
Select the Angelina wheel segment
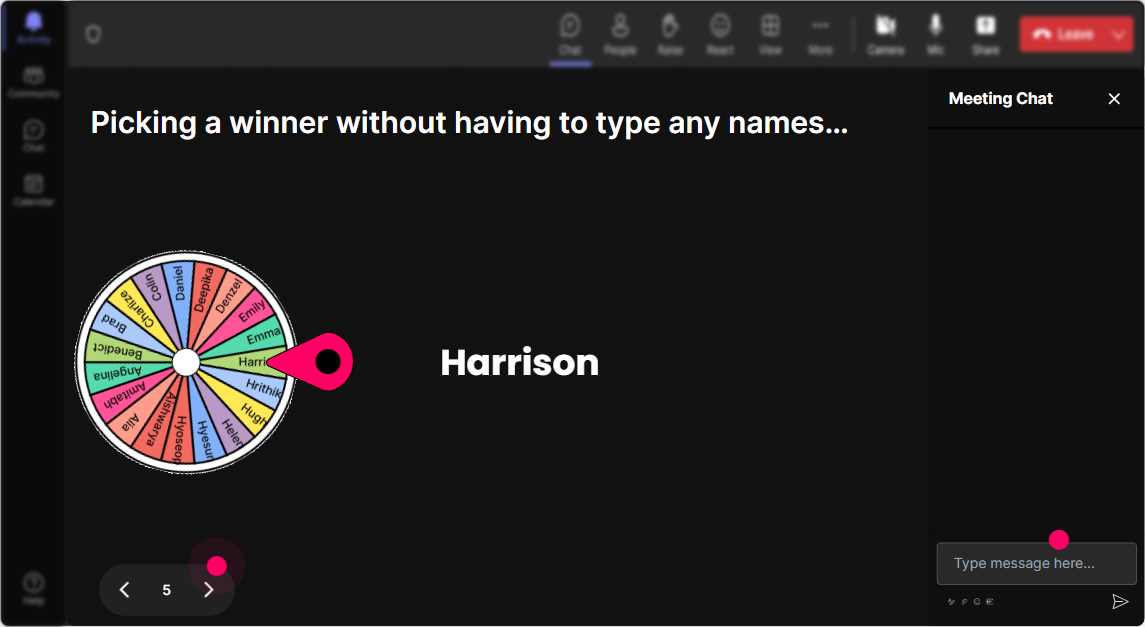pos(118,374)
